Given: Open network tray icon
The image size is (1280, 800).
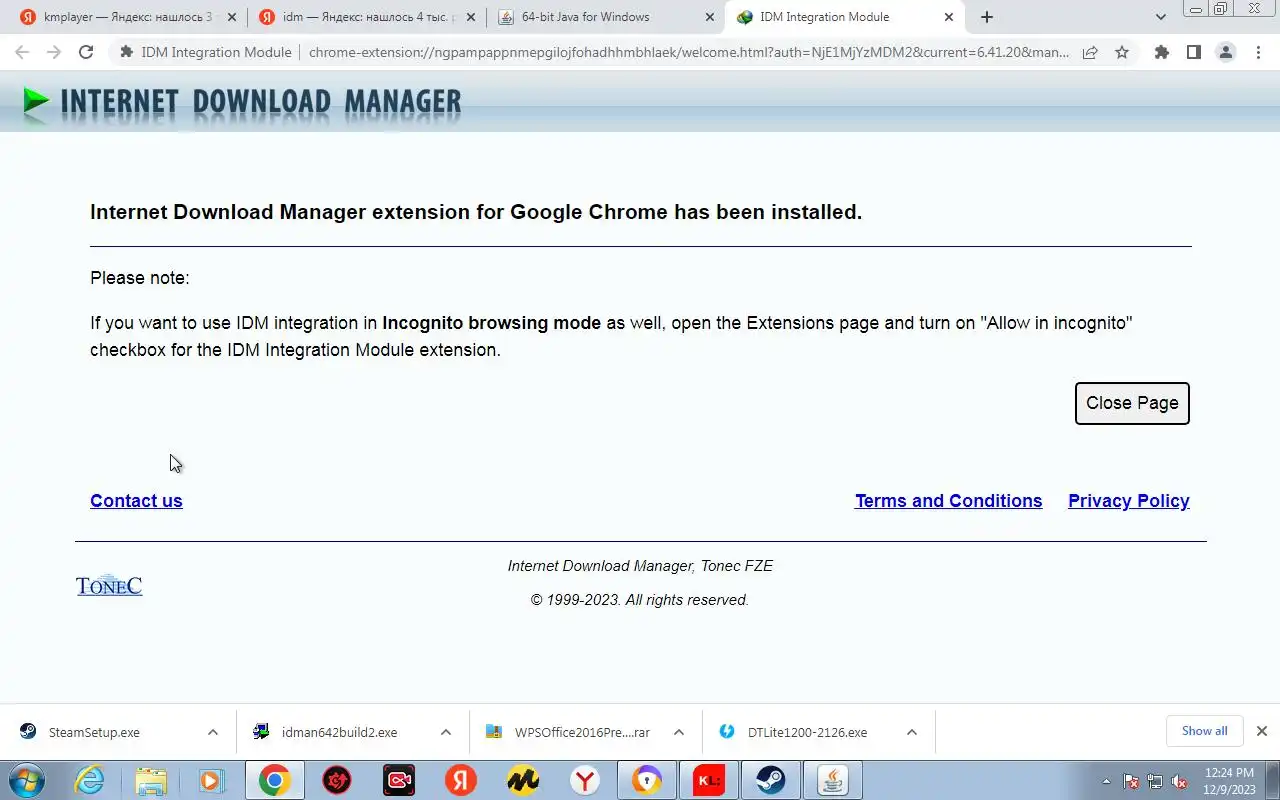Looking at the screenshot, I should [x=1155, y=781].
